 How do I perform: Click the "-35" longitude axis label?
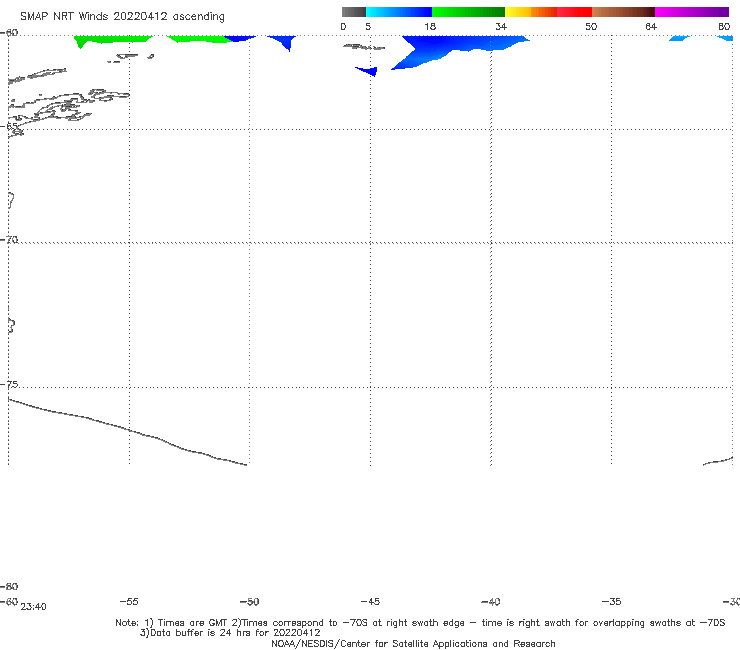[612, 601]
